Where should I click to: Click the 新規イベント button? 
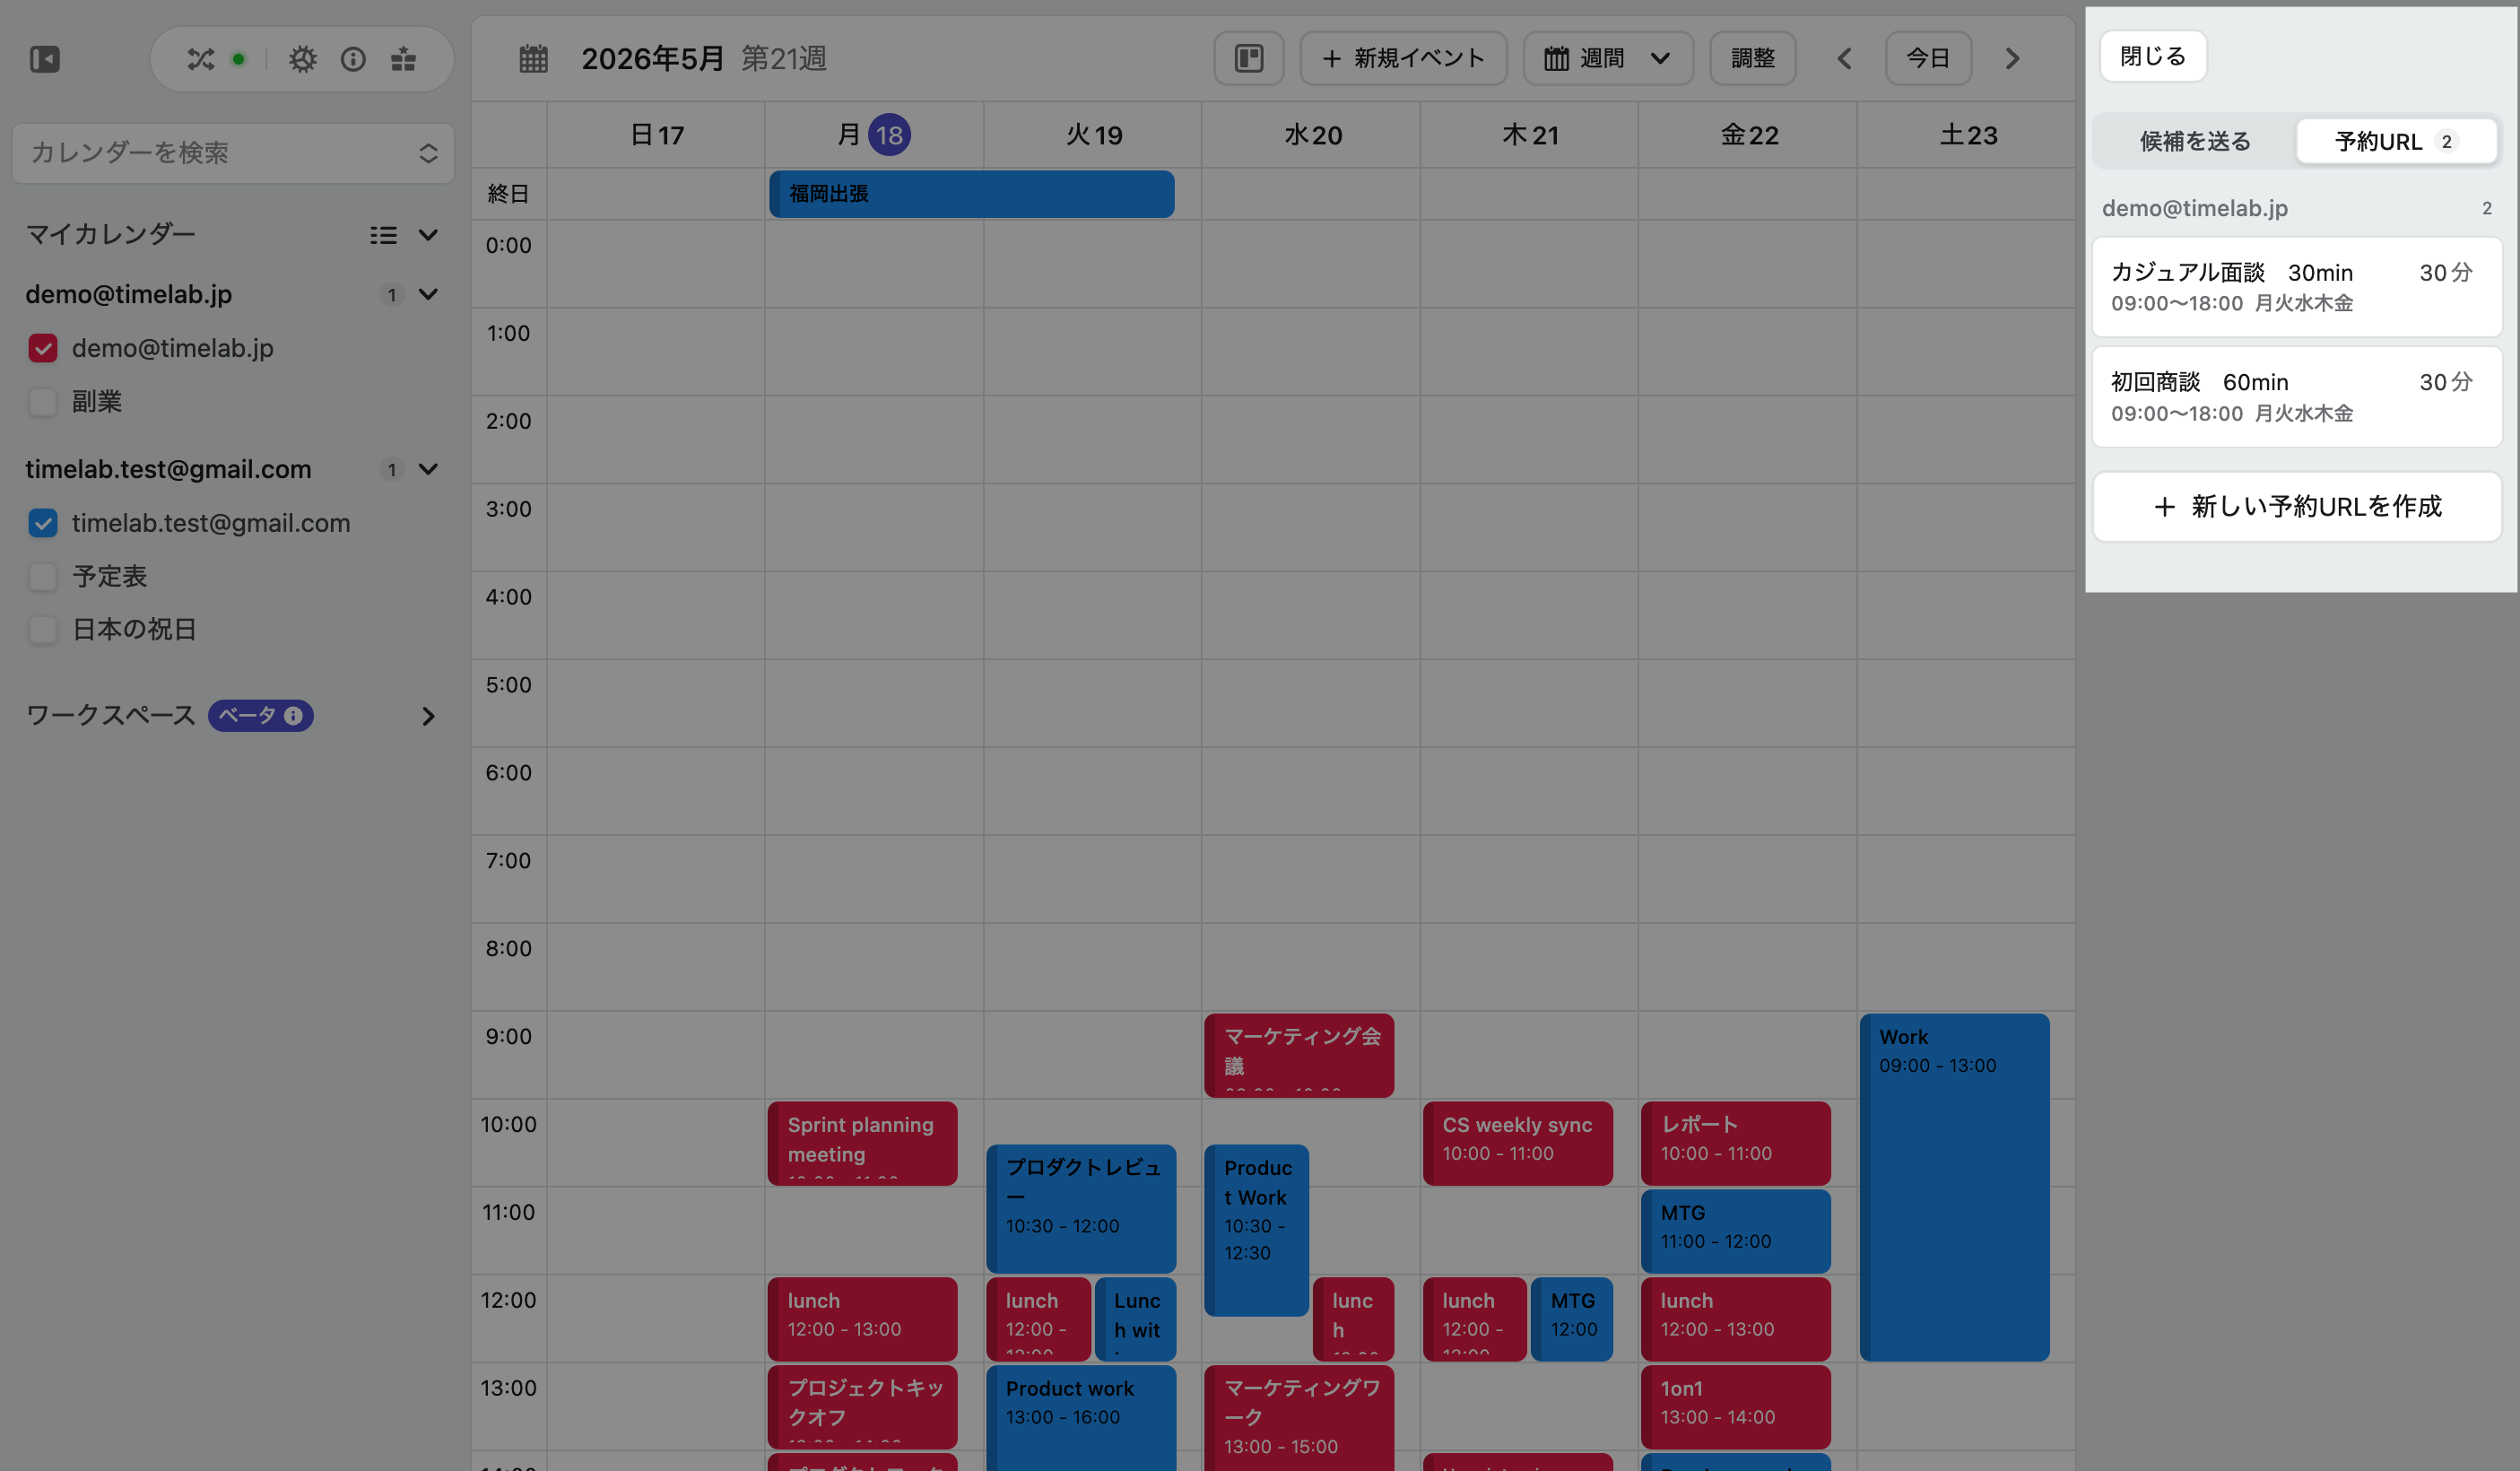[1403, 58]
